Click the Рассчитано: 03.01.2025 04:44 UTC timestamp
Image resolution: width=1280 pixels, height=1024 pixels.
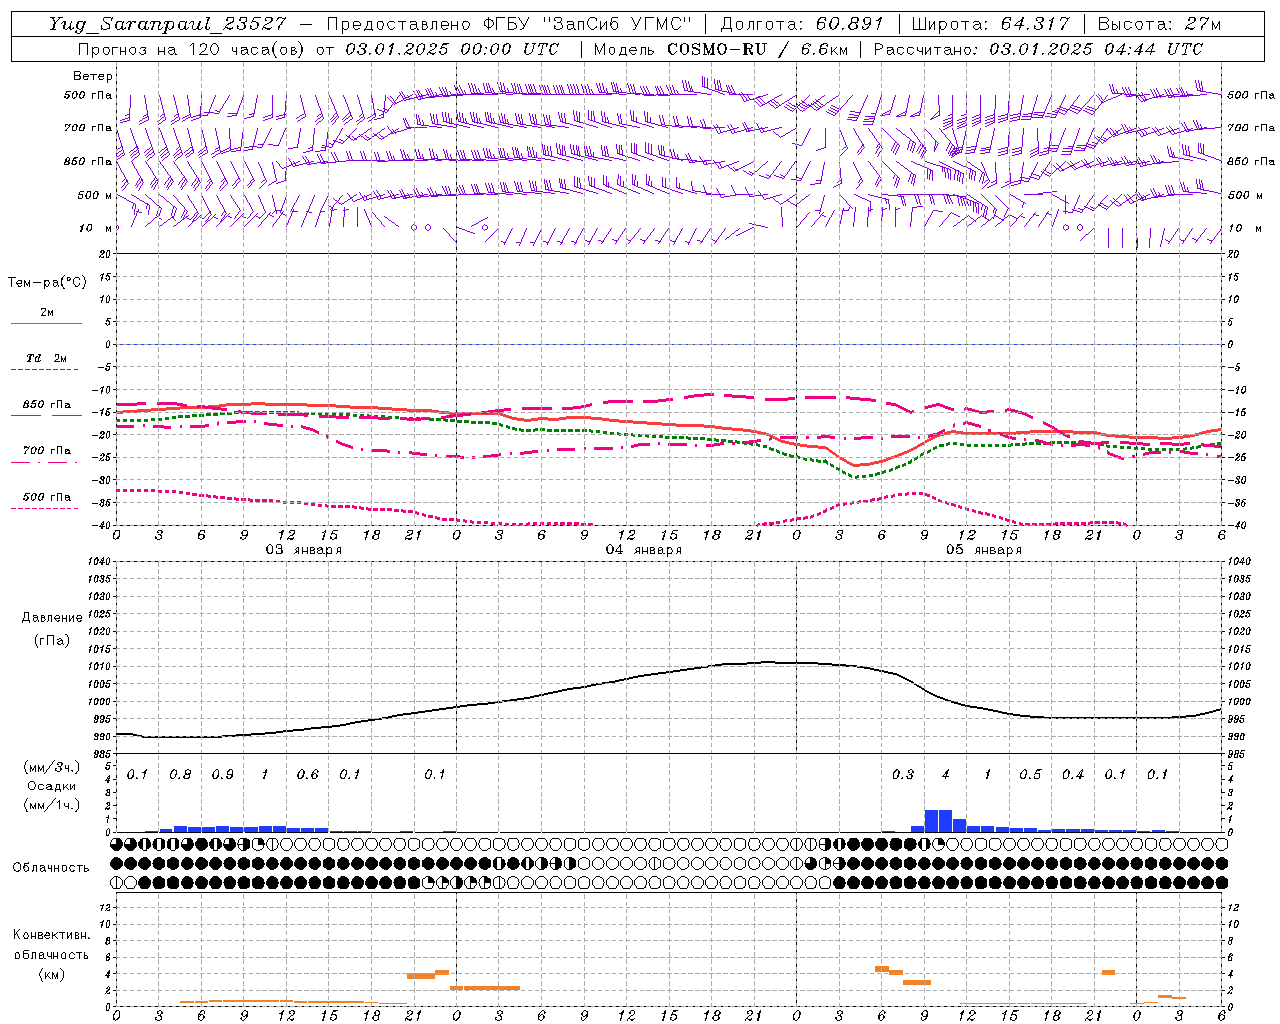click(1038, 48)
